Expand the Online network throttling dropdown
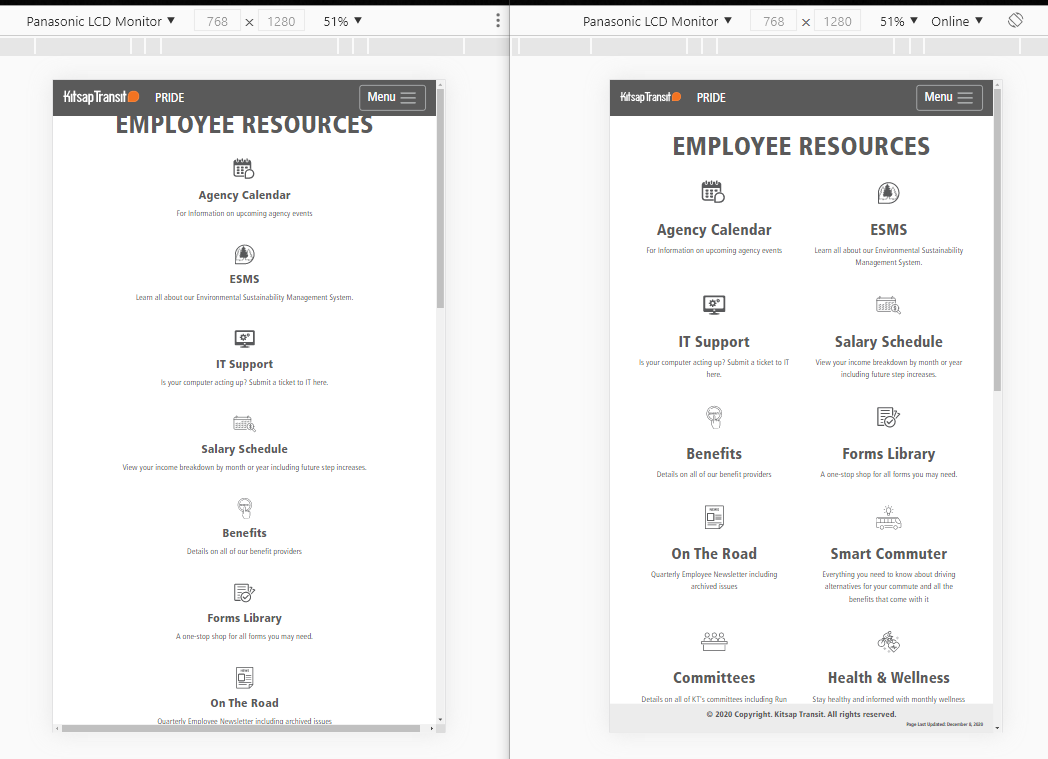 coord(956,21)
